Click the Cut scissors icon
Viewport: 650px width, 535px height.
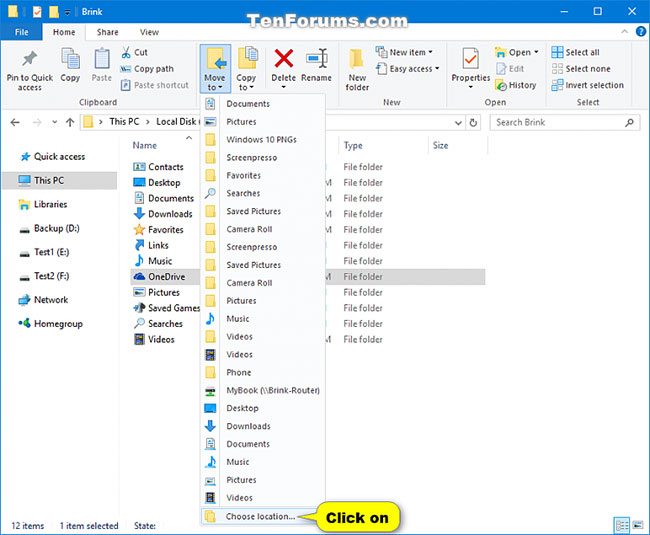126,52
